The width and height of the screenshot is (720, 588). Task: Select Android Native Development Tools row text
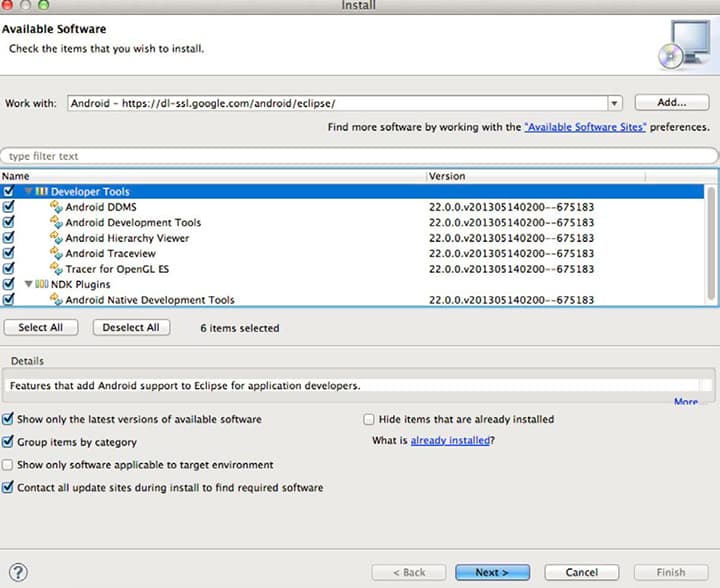pos(150,300)
